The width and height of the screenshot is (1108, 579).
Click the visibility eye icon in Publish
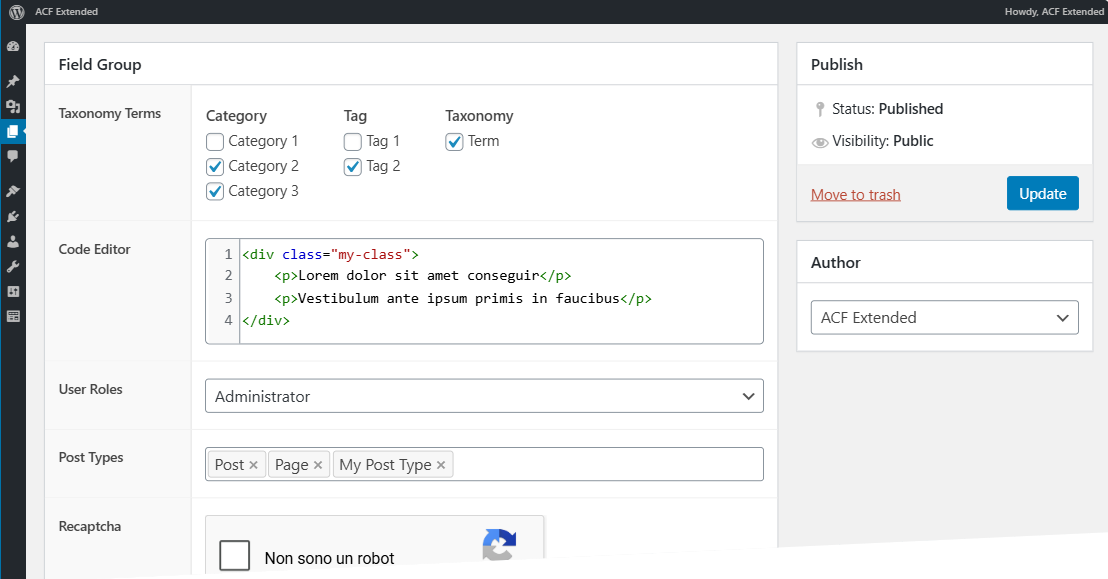point(820,142)
